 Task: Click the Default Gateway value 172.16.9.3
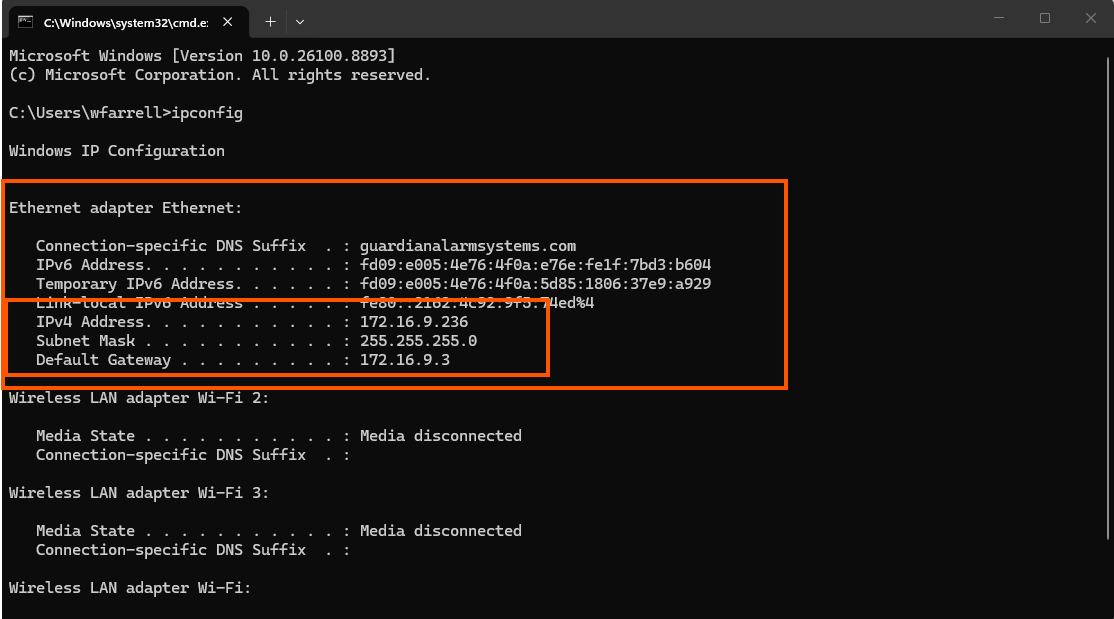[x=404, y=360]
